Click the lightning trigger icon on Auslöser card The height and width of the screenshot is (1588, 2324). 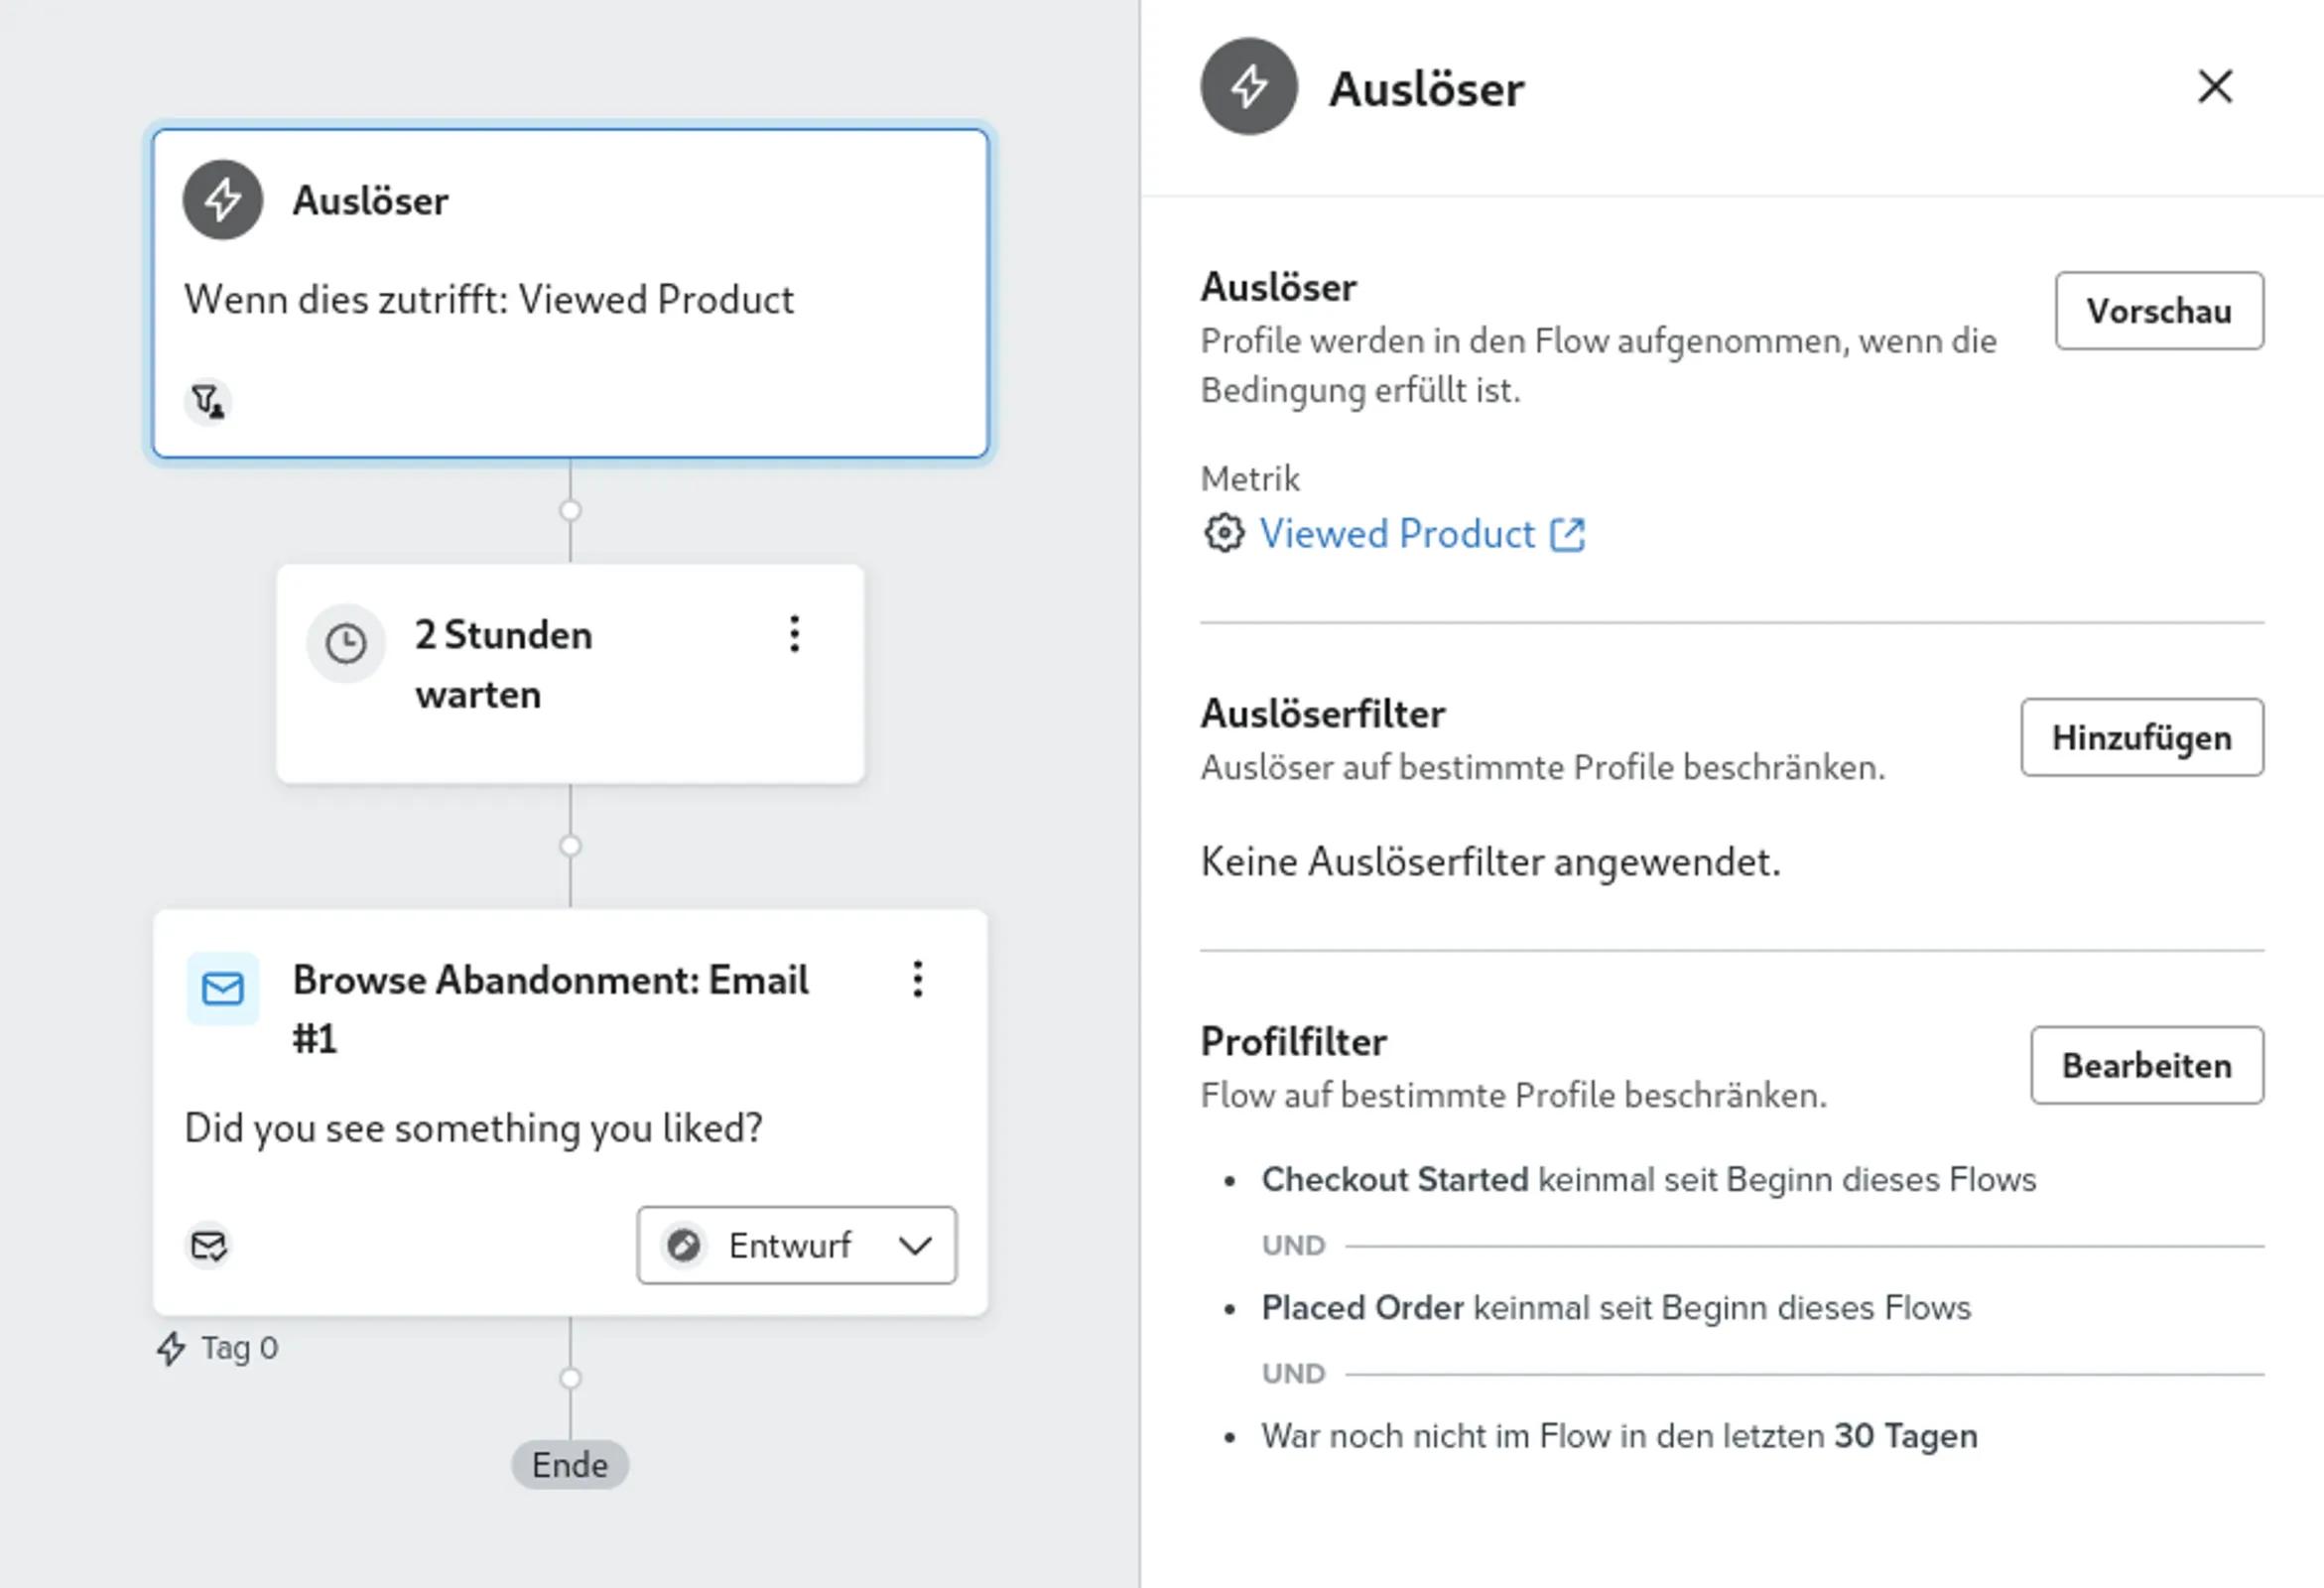point(223,200)
